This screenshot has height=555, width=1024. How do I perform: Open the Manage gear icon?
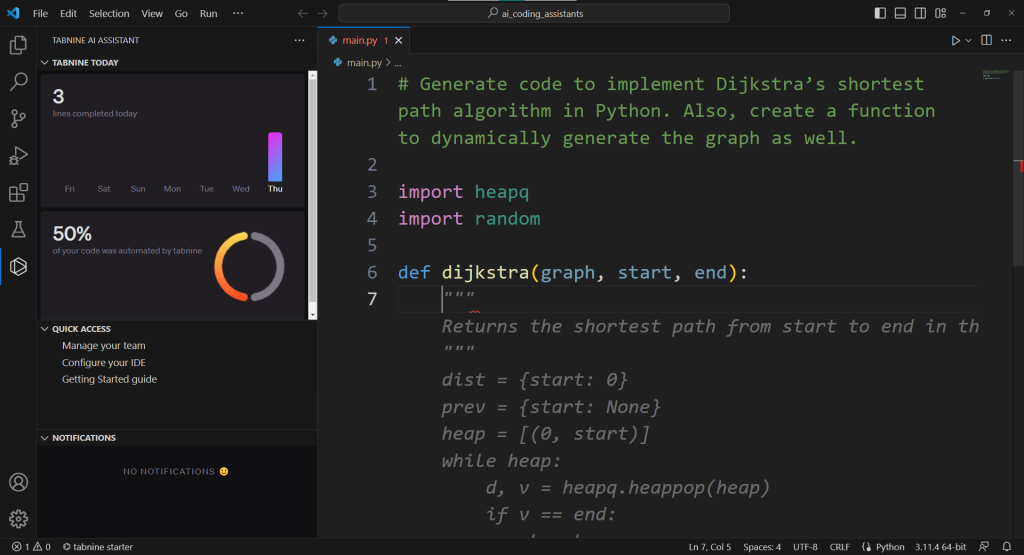point(18,519)
